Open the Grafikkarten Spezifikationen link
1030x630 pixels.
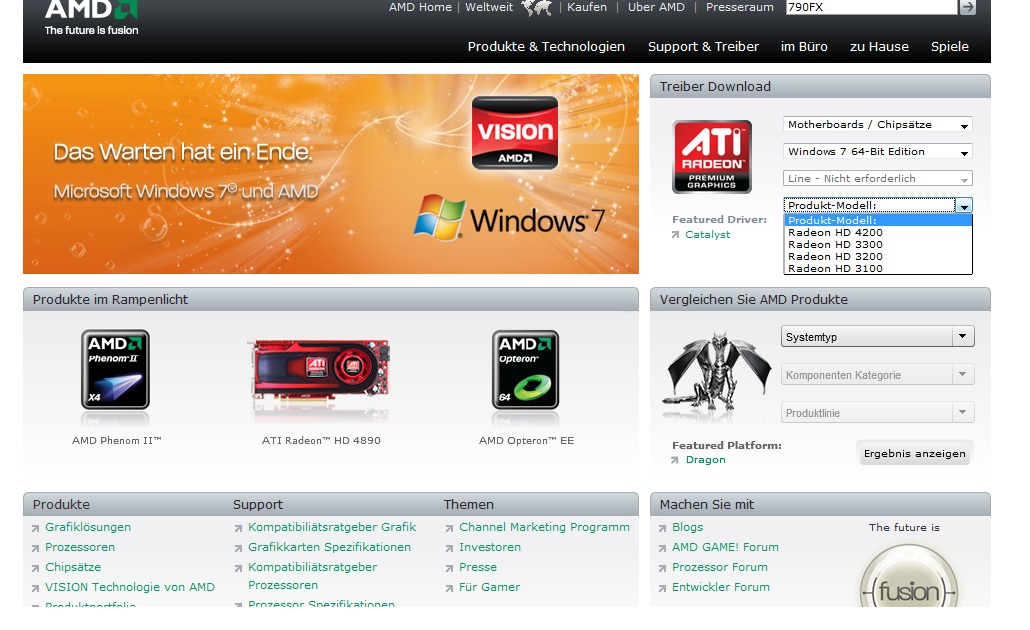pos(329,547)
